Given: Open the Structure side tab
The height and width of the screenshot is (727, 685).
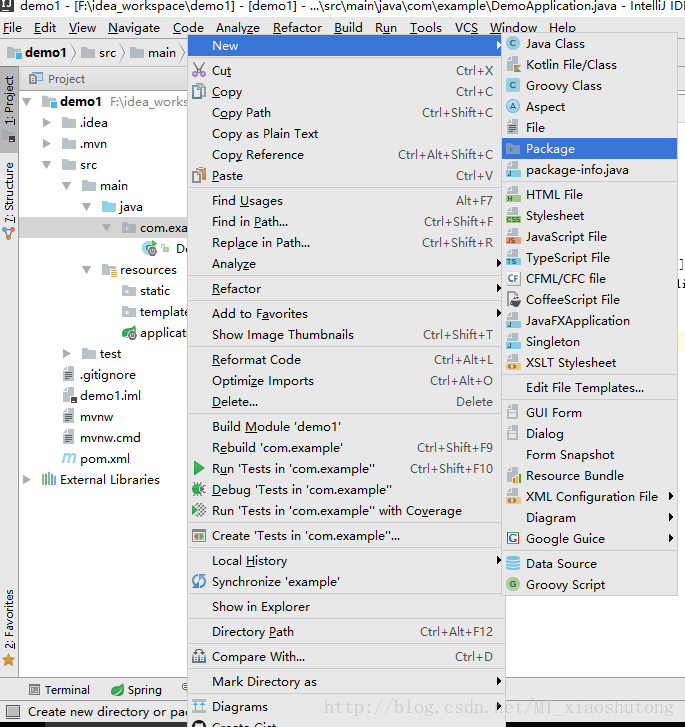Looking at the screenshot, I should point(9,199).
